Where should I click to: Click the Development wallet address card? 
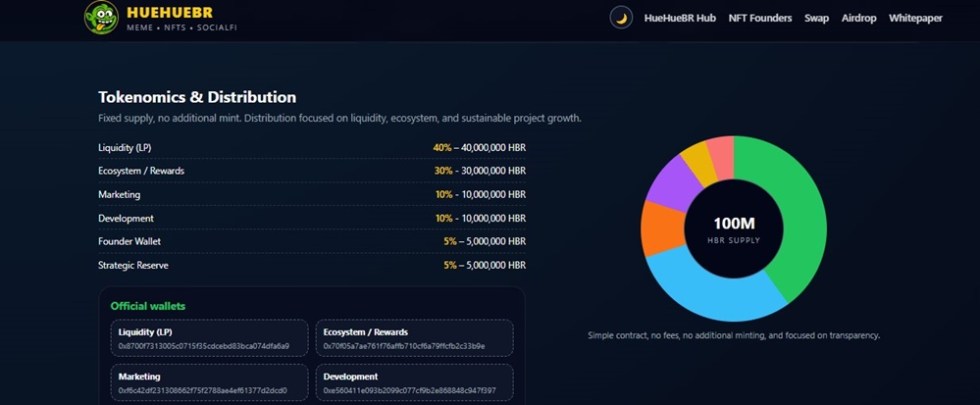(x=414, y=383)
